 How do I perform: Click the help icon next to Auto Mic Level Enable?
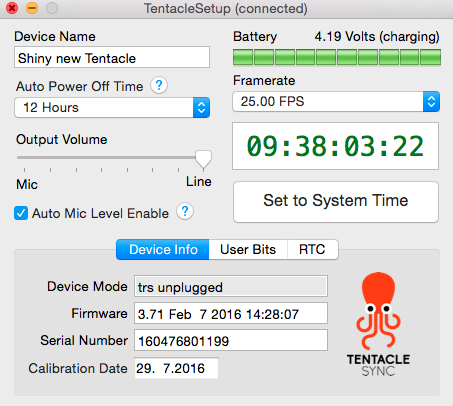tap(185, 211)
